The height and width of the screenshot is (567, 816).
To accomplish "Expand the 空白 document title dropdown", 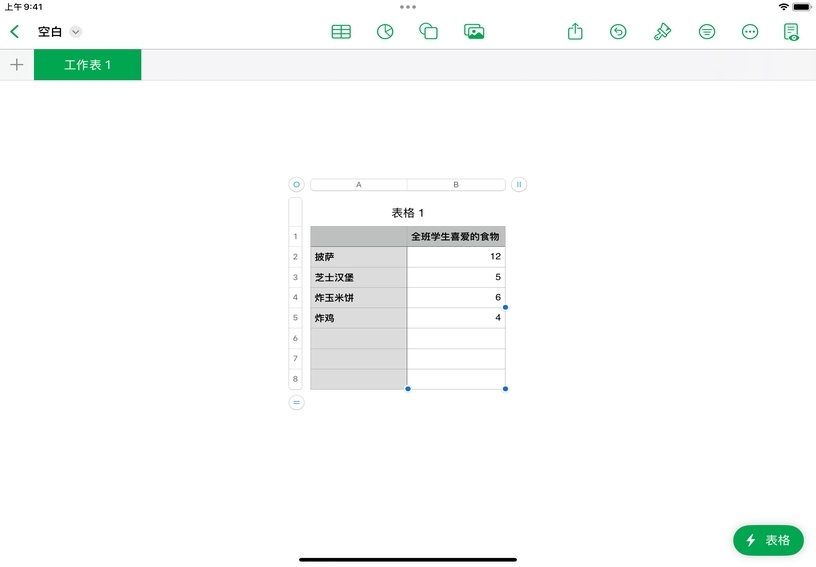I will [76, 32].
